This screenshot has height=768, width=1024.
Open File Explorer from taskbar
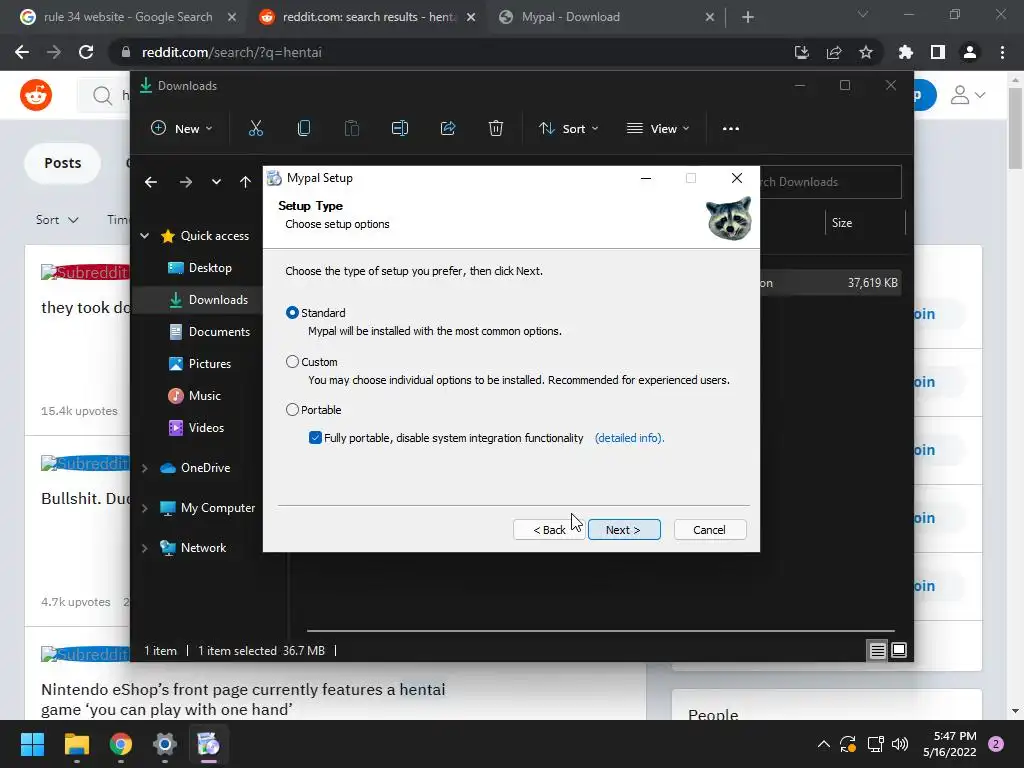pyautogui.click(x=76, y=744)
